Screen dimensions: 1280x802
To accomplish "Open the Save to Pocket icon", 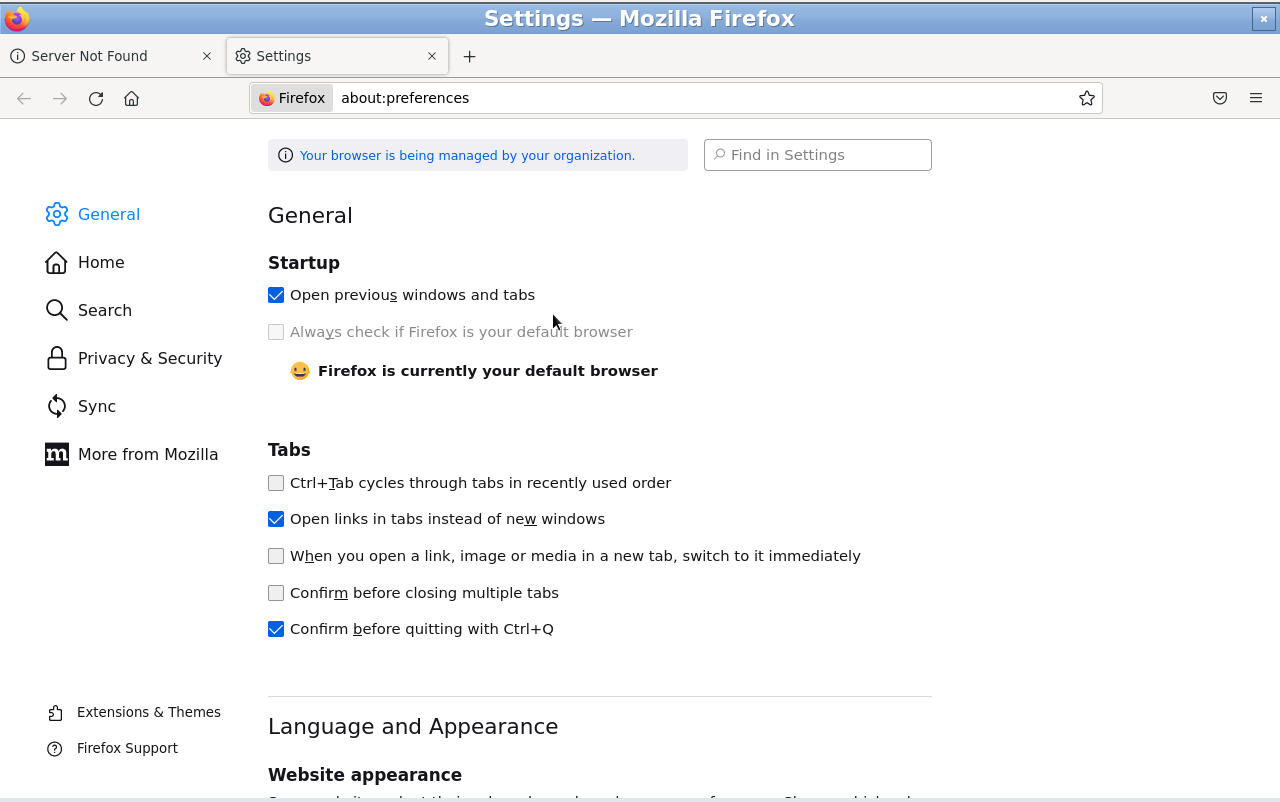I will click(x=1220, y=98).
